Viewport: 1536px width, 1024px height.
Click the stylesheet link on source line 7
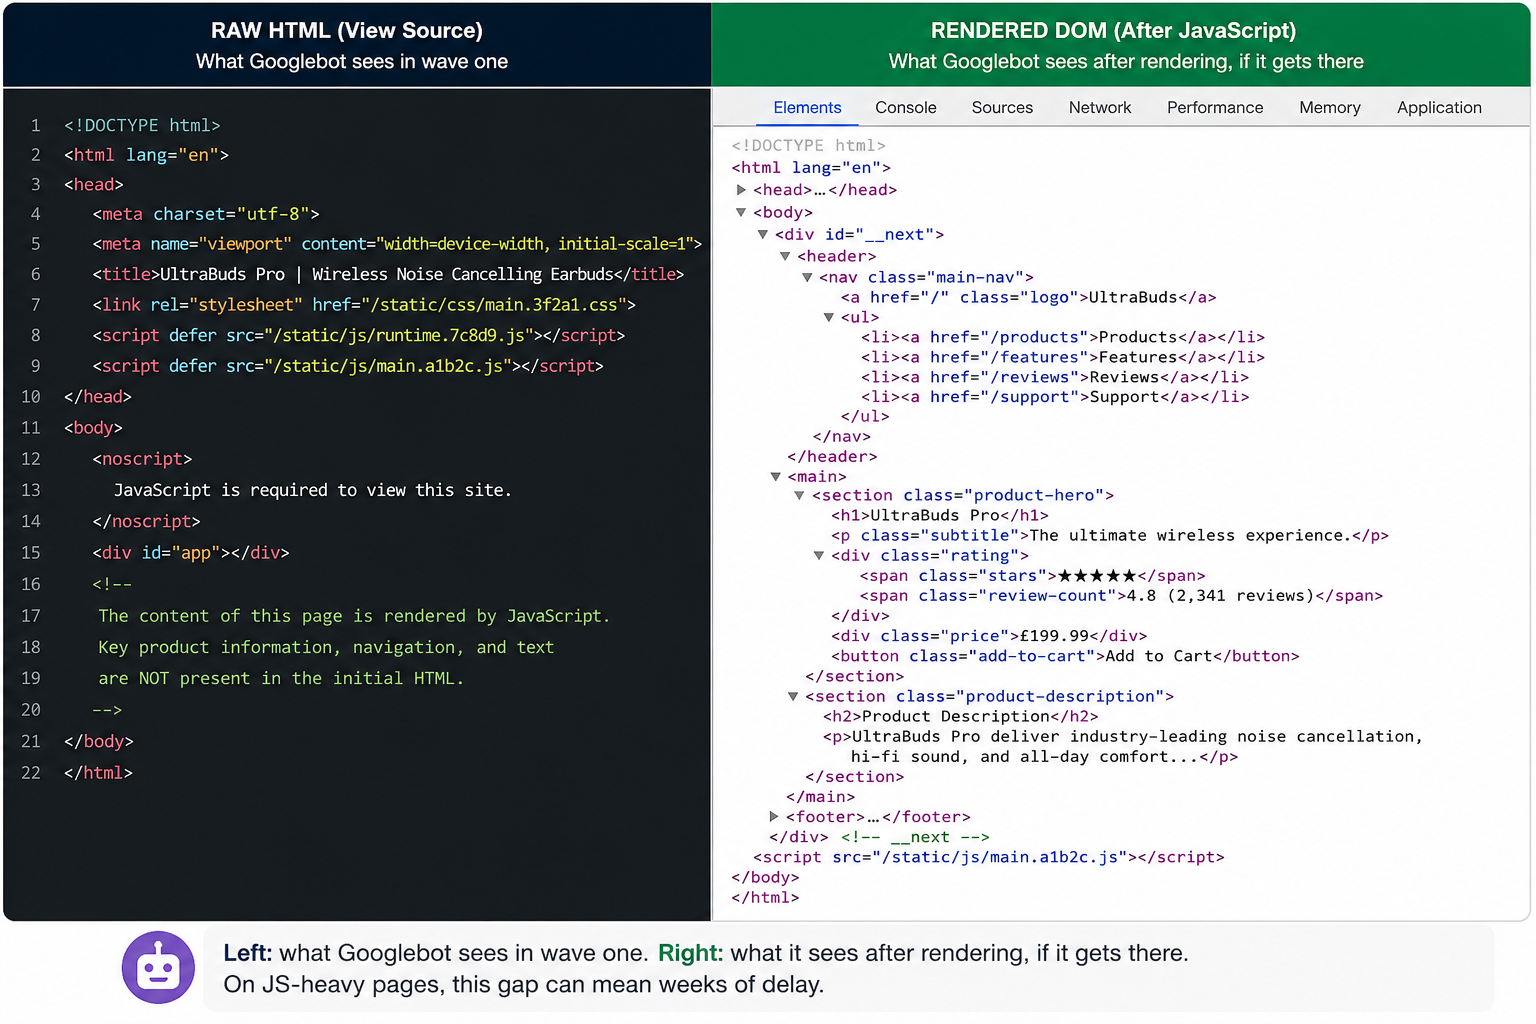364,304
